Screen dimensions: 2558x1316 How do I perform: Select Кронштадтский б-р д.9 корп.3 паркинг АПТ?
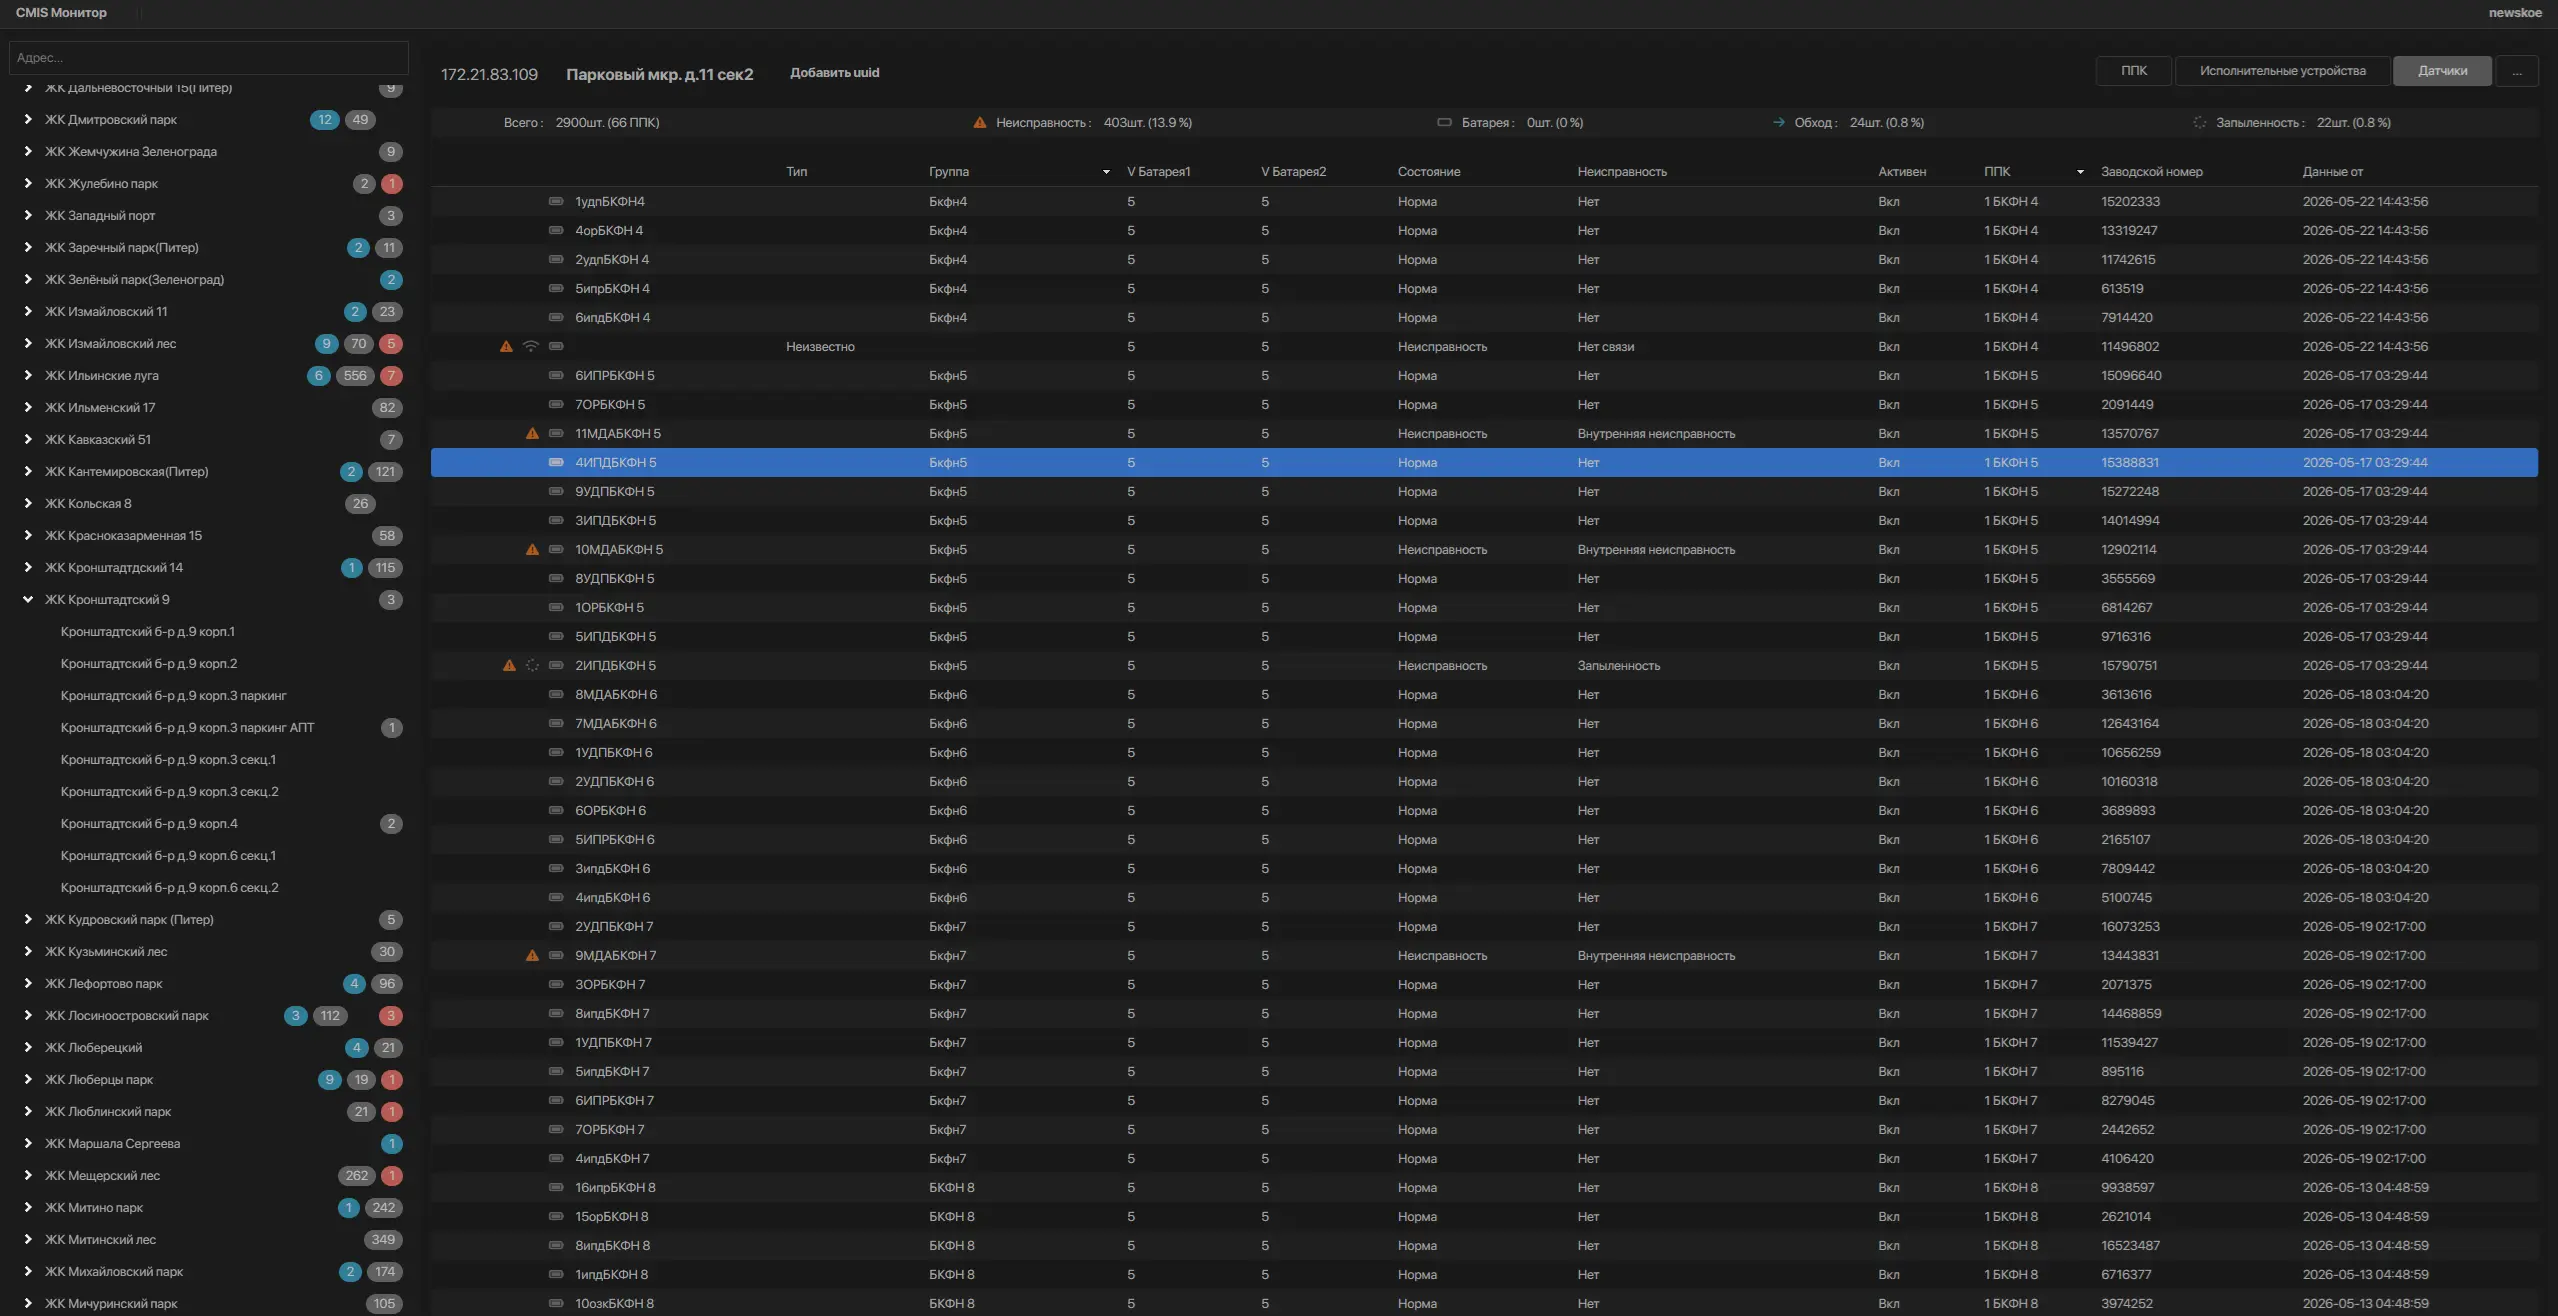pyautogui.click(x=187, y=728)
